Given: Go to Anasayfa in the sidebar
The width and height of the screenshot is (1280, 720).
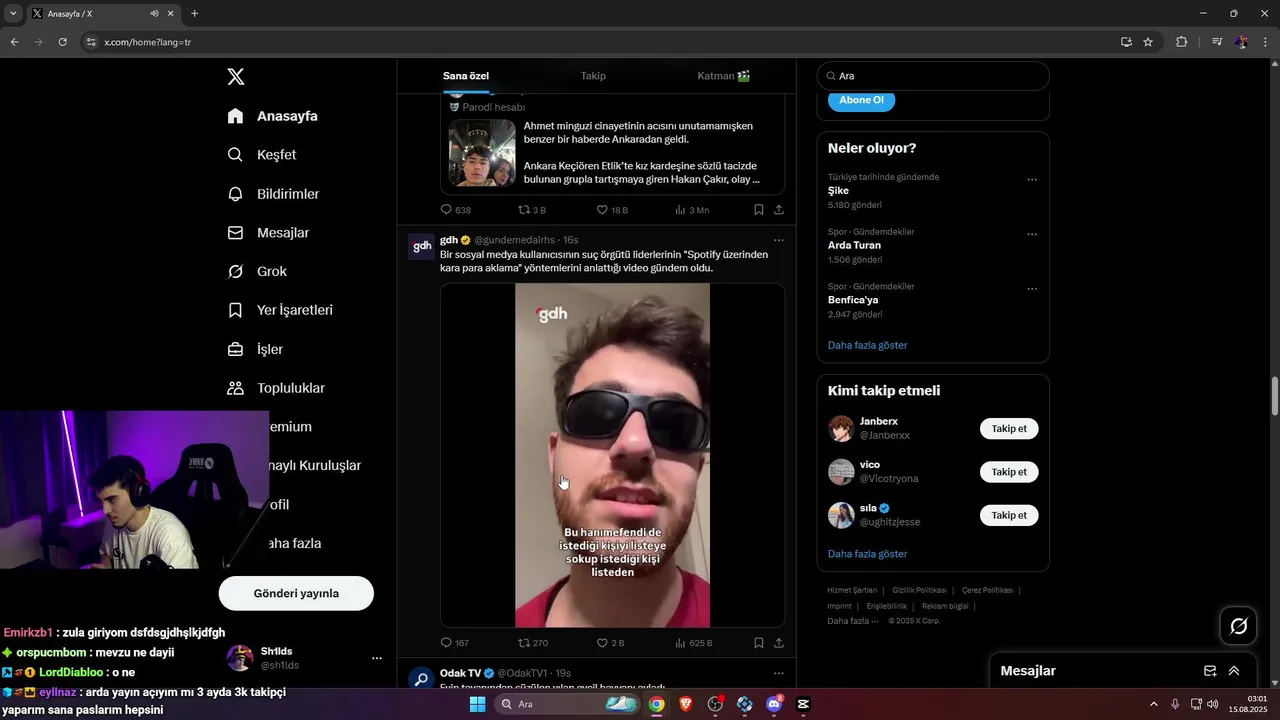Looking at the screenshot, I should tap(273, 116).
